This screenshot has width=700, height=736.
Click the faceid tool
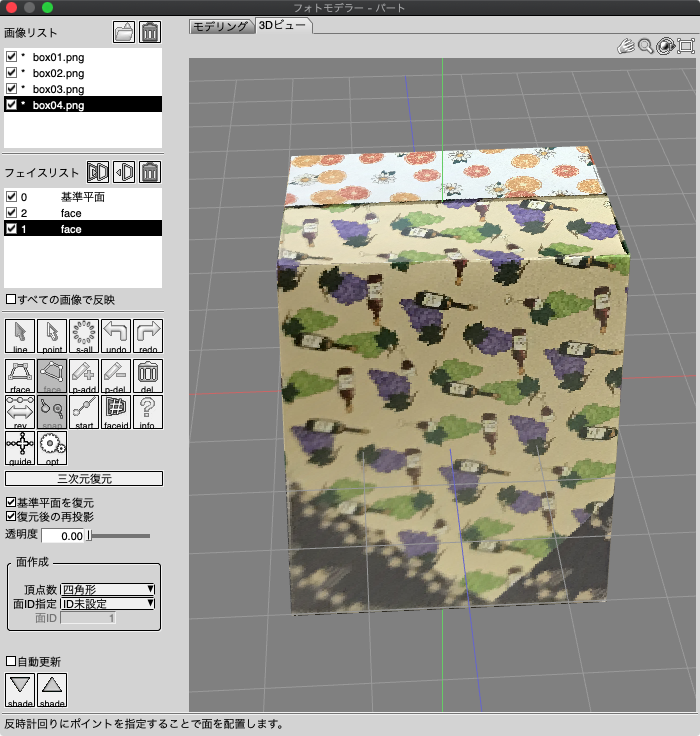pyautogui.click(x=116, y=411)
